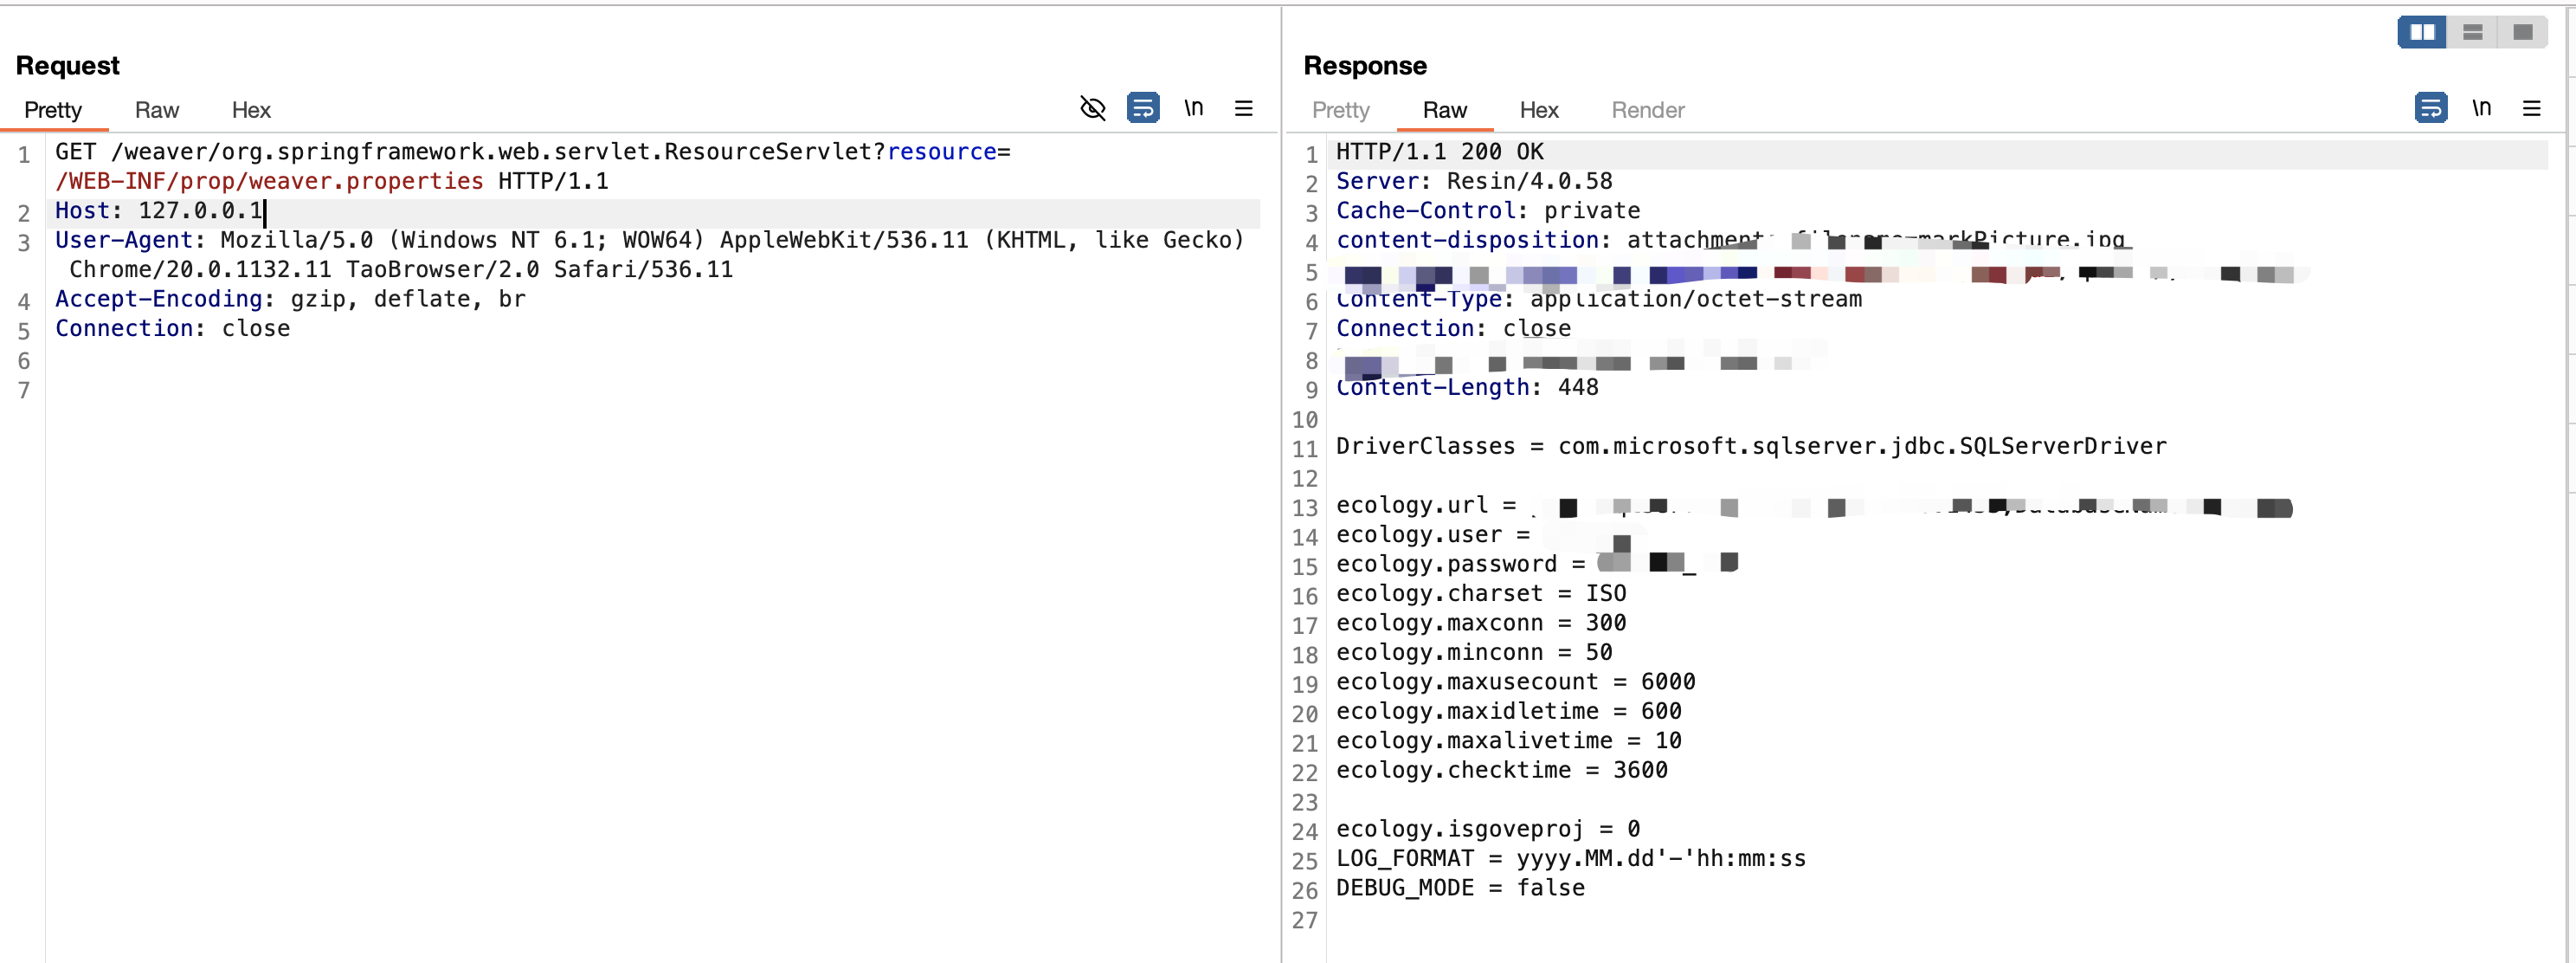The image size is (2576, 963).
Task: Click ecology.checktime = 3600 line
Action: click(1502, 770)
